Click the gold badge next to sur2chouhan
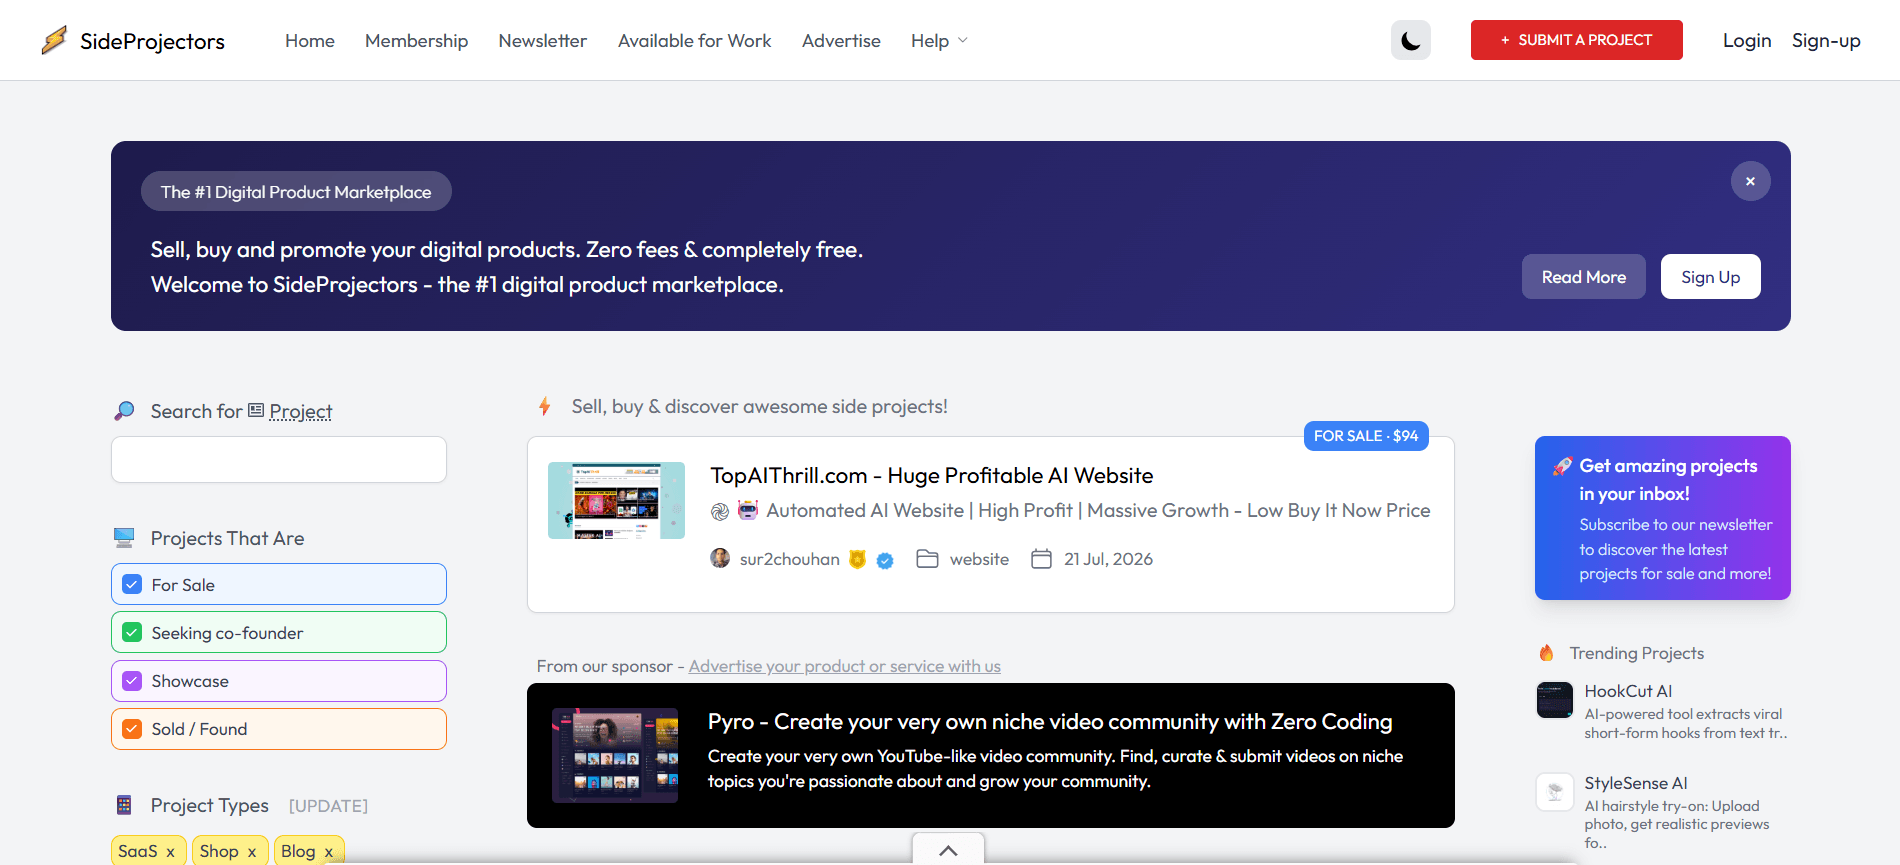This screenshot has width=1900, height=865. click(857, 559)
